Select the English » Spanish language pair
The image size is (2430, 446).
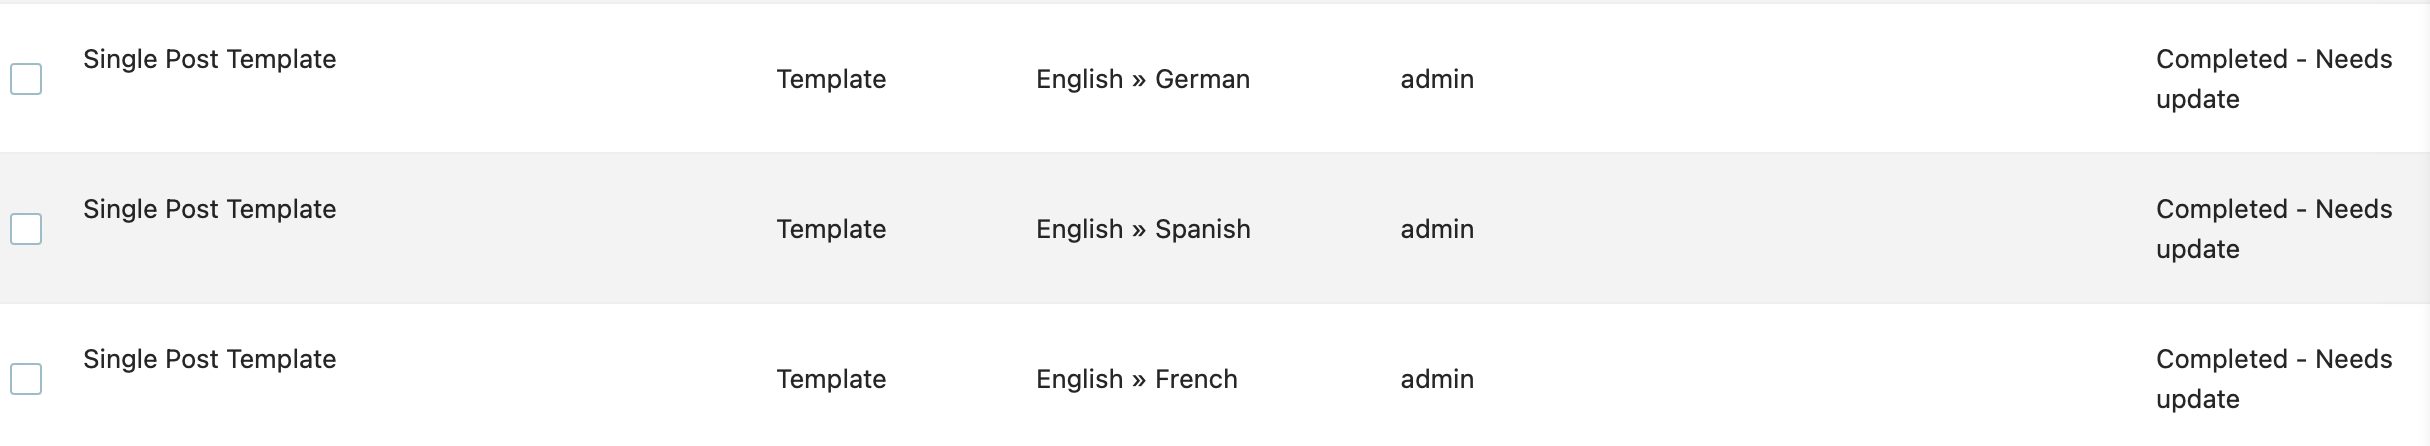(1143, 229)
